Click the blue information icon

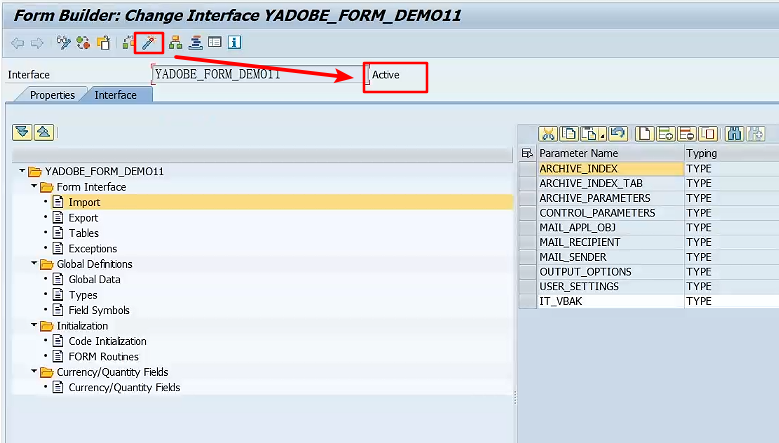(234, 43)
